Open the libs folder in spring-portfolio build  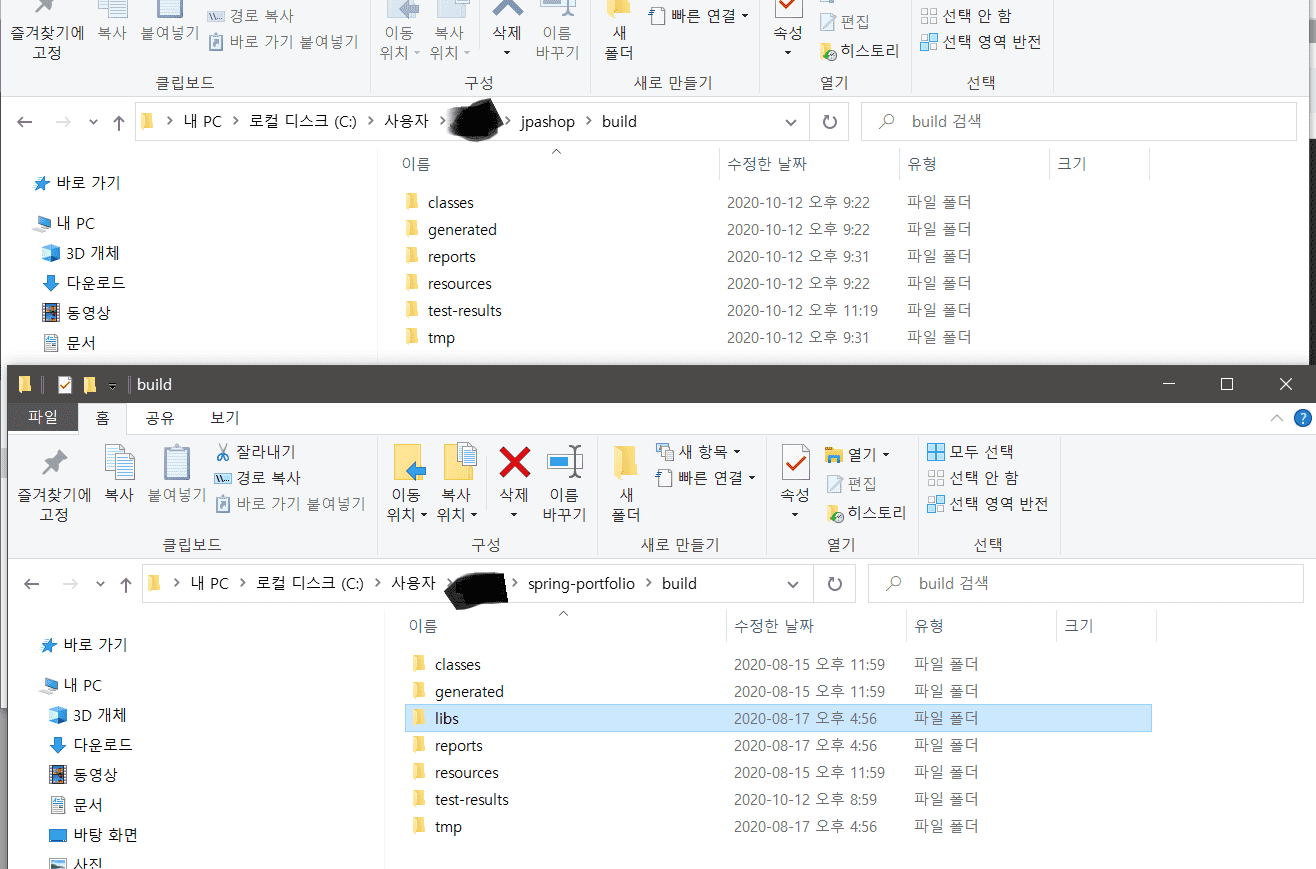pos(446,717)
